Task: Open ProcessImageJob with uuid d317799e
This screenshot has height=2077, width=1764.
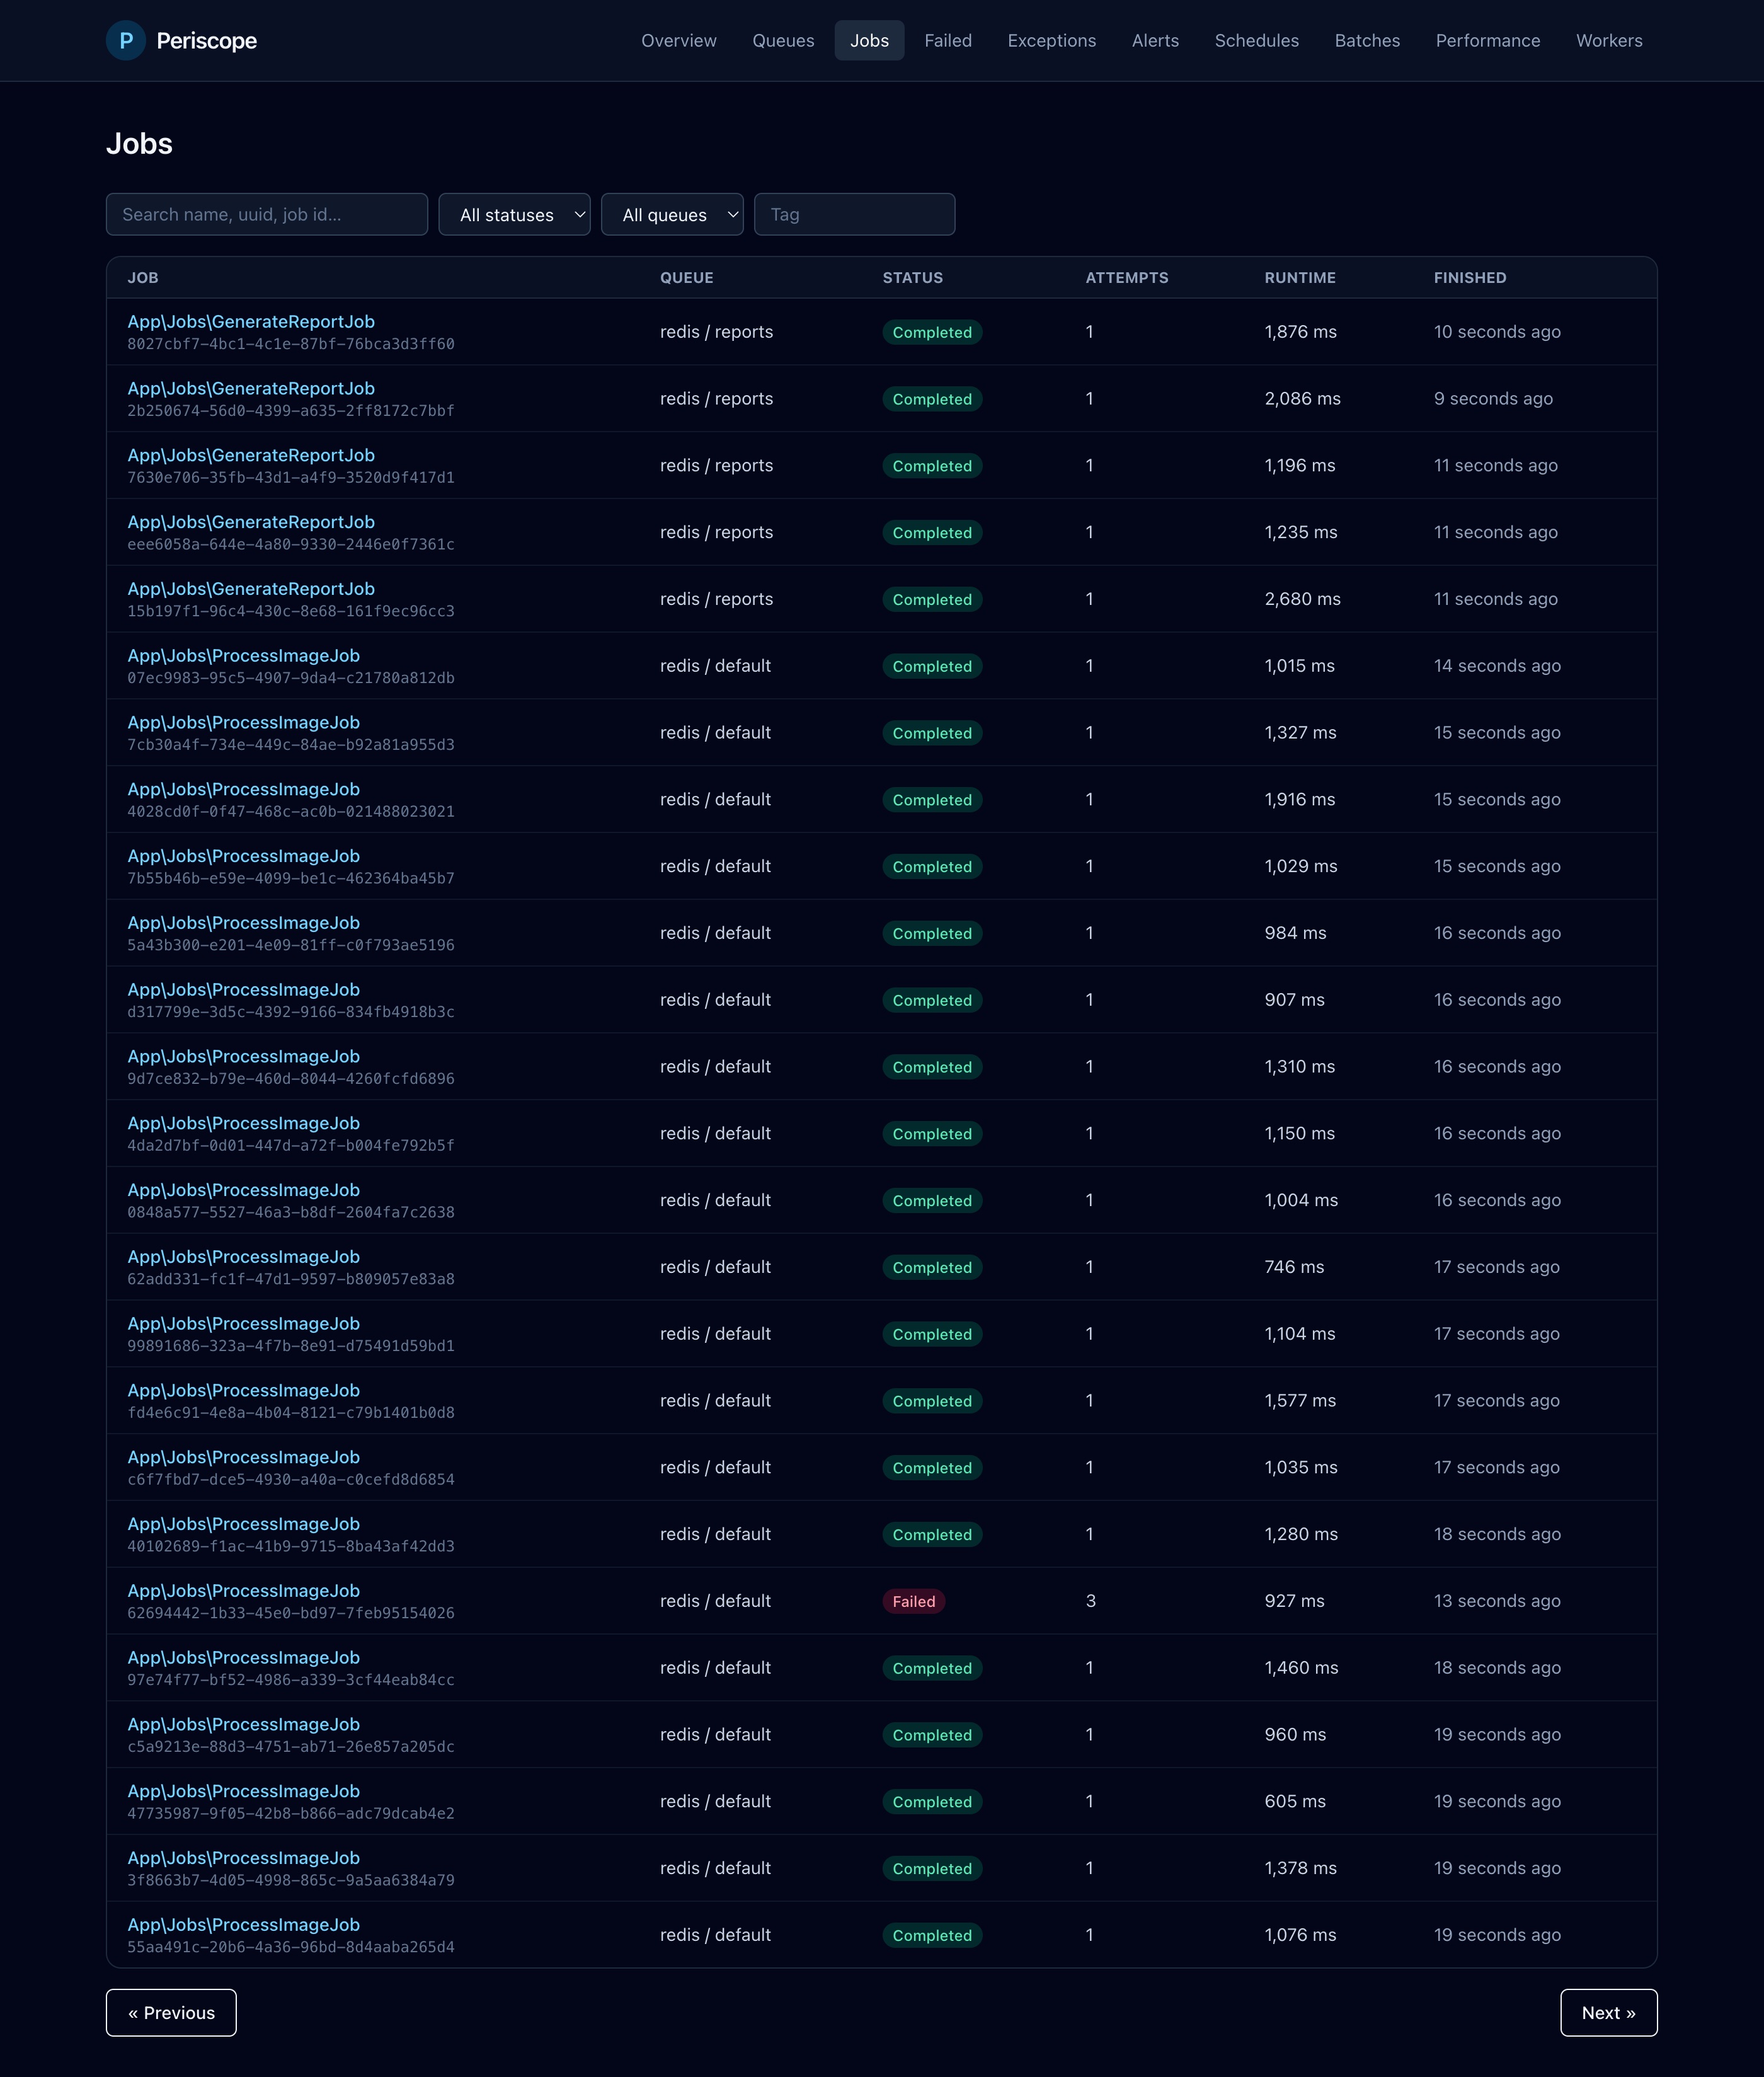Action: coord(243,989)
